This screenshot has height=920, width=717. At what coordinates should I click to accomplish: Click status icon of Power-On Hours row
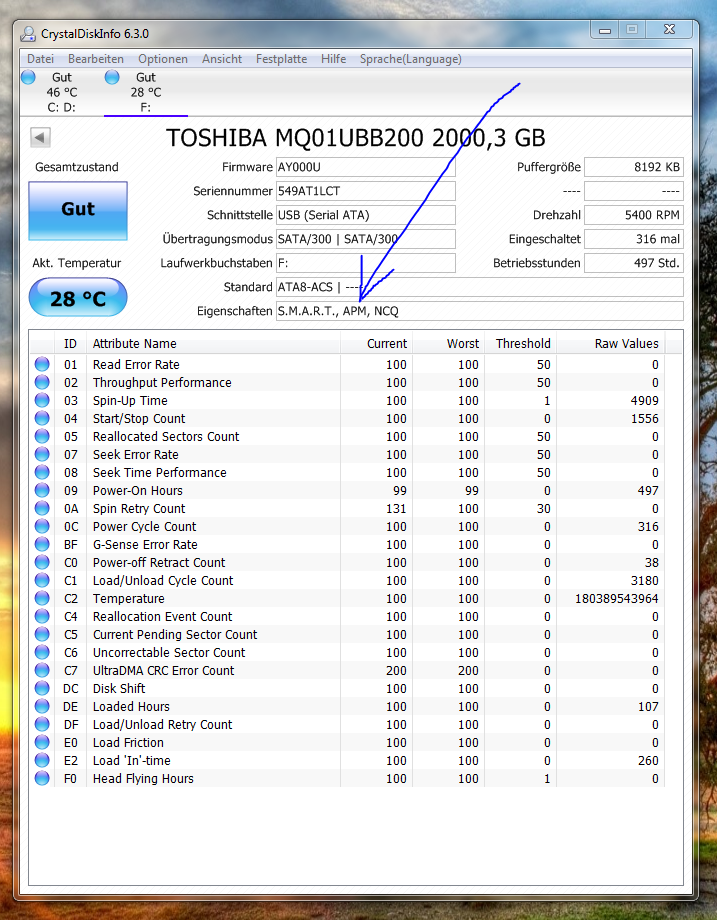click(x=42, y=491)
